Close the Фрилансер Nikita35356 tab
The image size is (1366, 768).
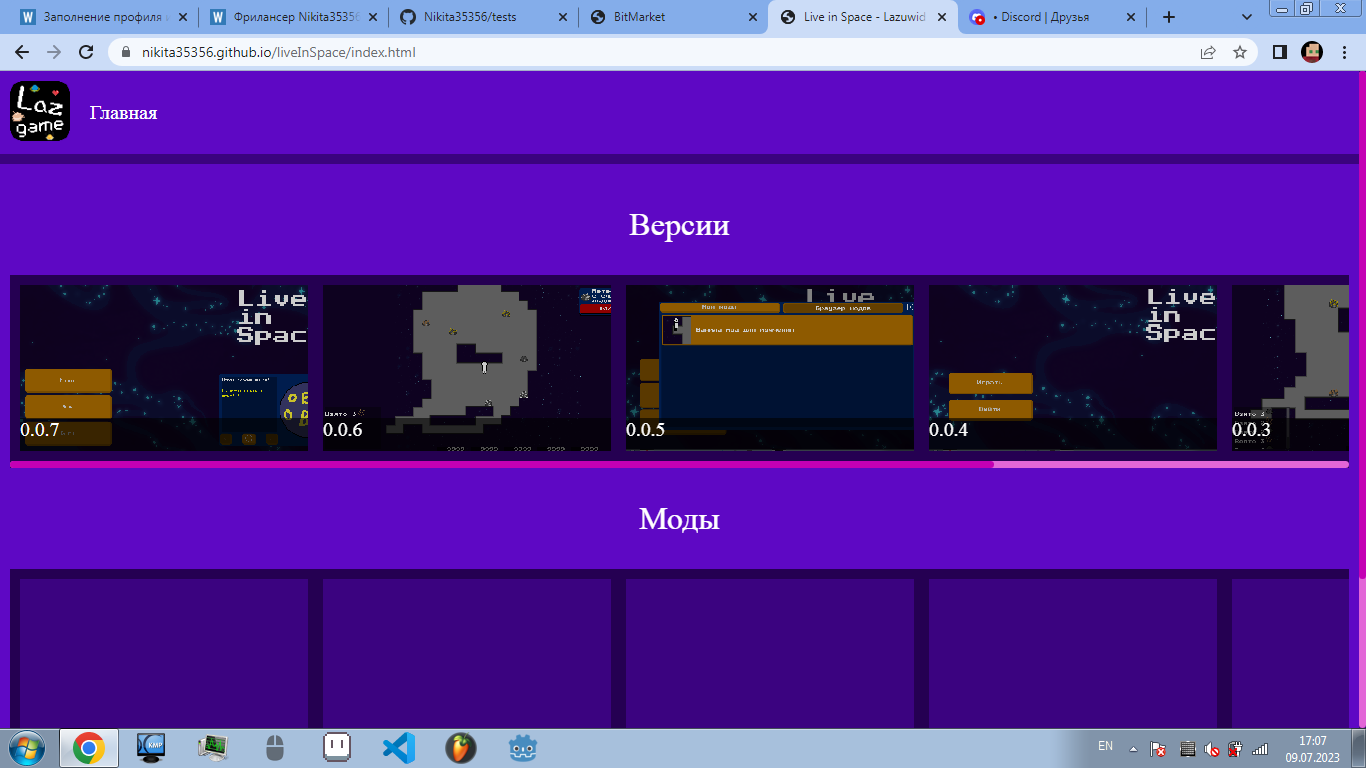[372, 17]
